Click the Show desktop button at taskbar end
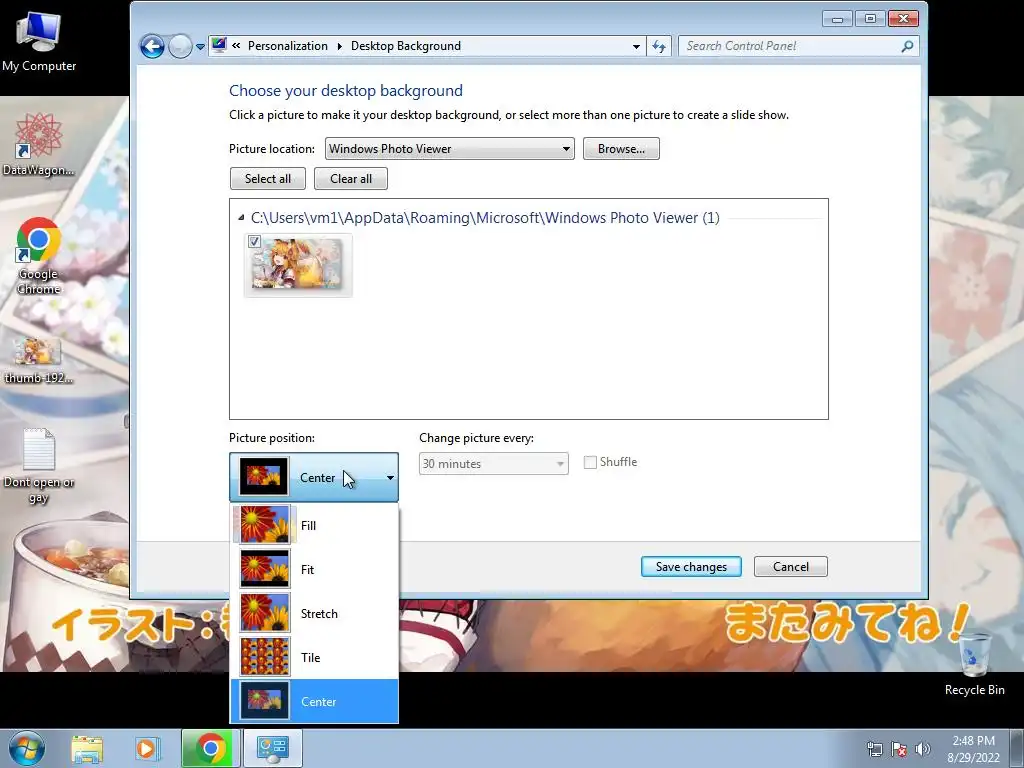 [1017, 748]
